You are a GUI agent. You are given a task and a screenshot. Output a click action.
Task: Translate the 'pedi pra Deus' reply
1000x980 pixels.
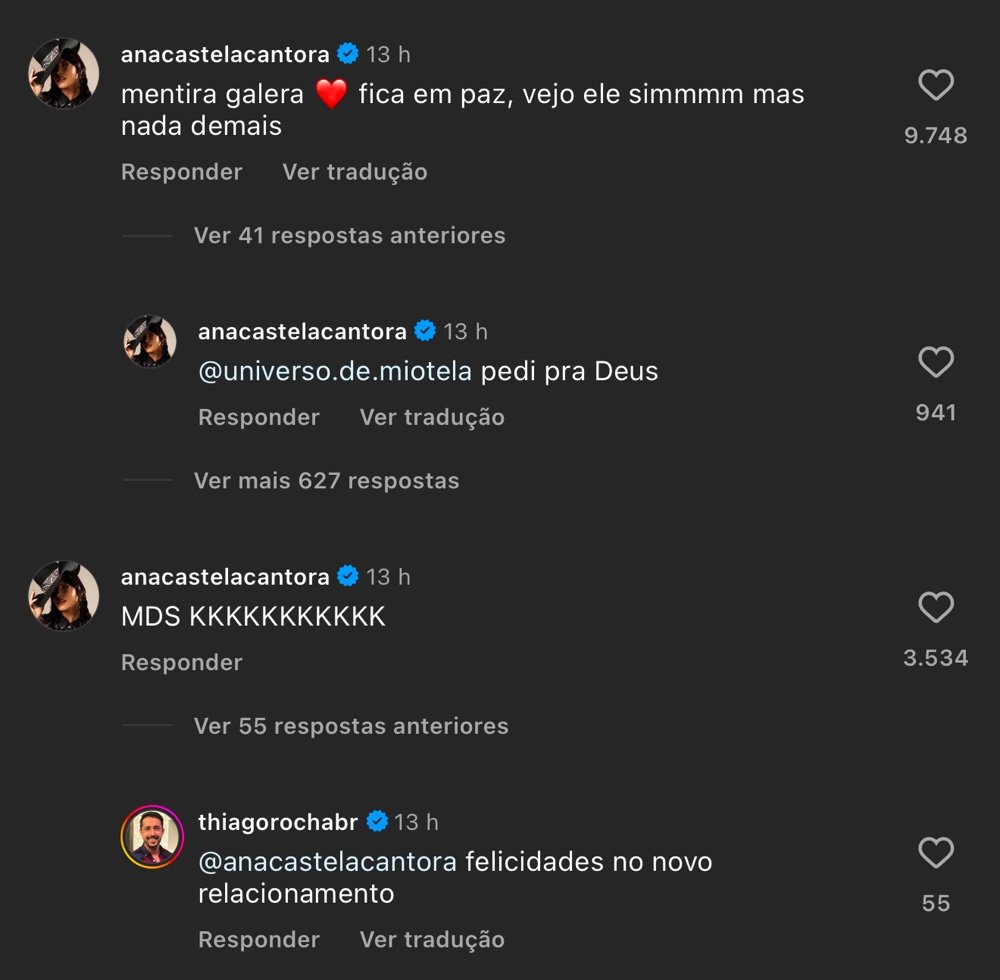click(432, 418)
